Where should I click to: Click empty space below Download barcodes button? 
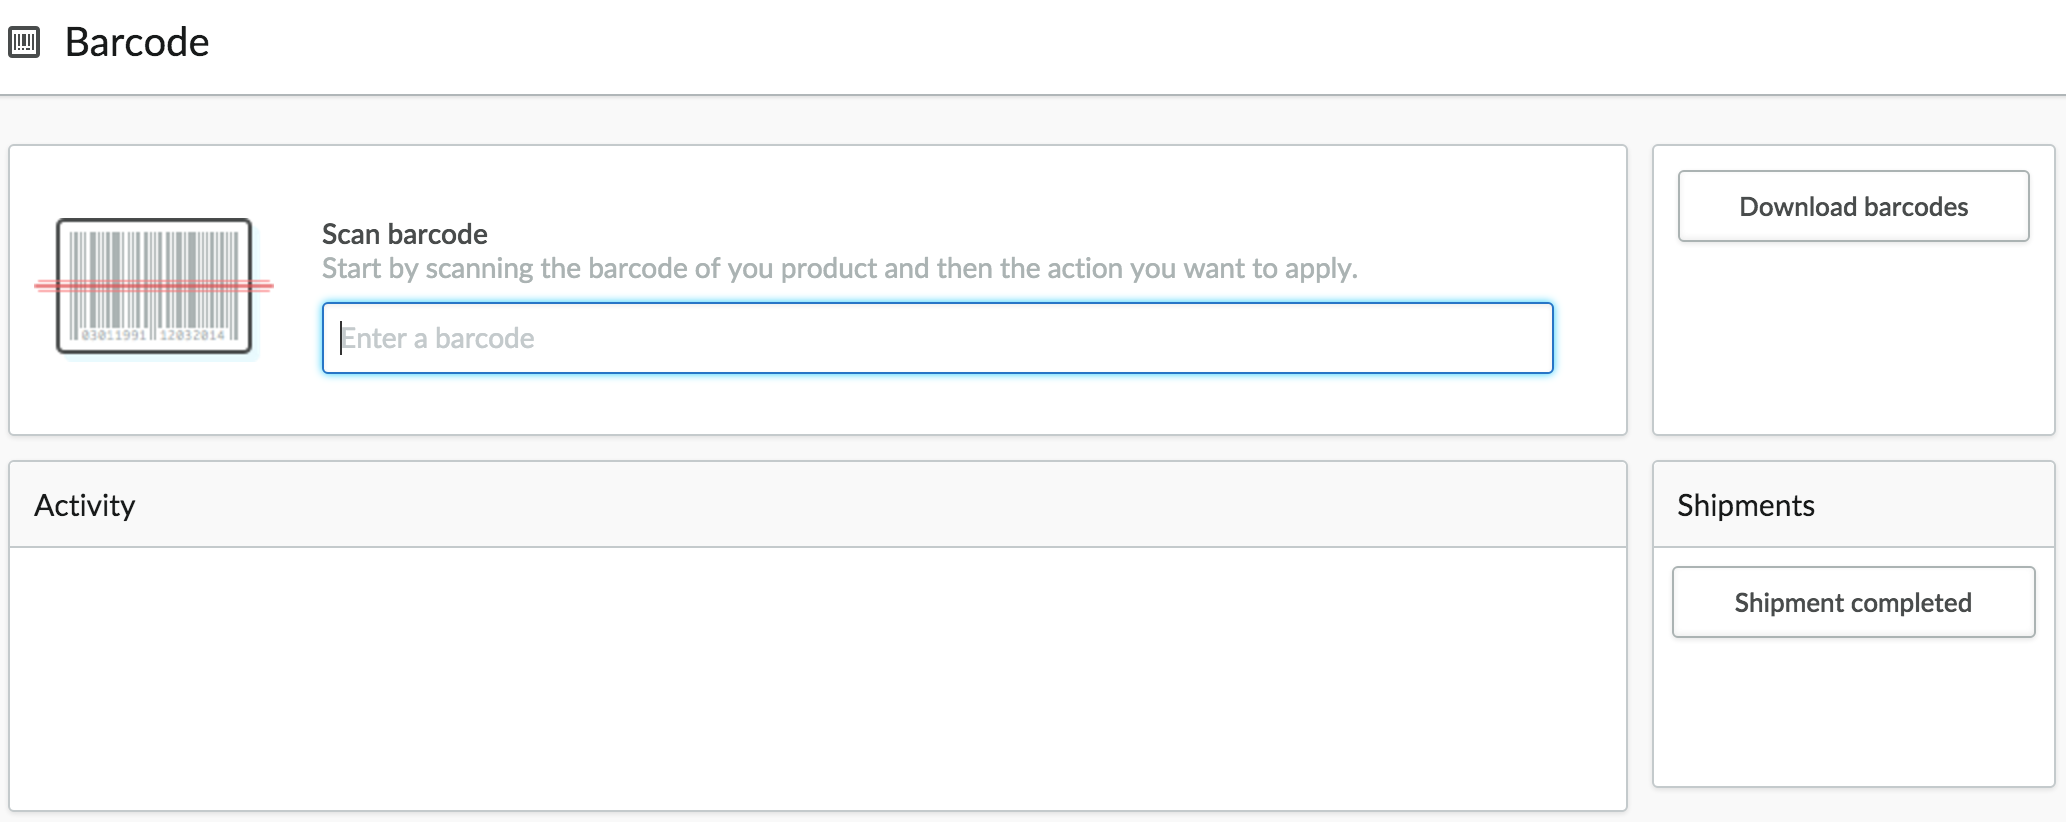pos(1853,338)
